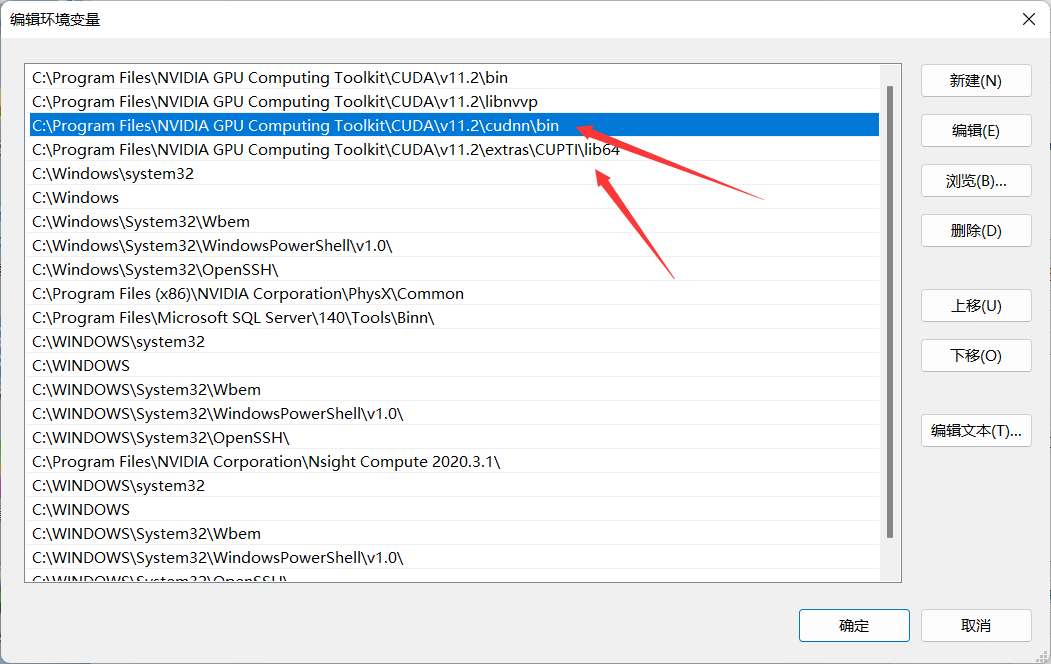Move the entry down with 下移(O)
This screenshot has height=664, width=1051.
976,355
